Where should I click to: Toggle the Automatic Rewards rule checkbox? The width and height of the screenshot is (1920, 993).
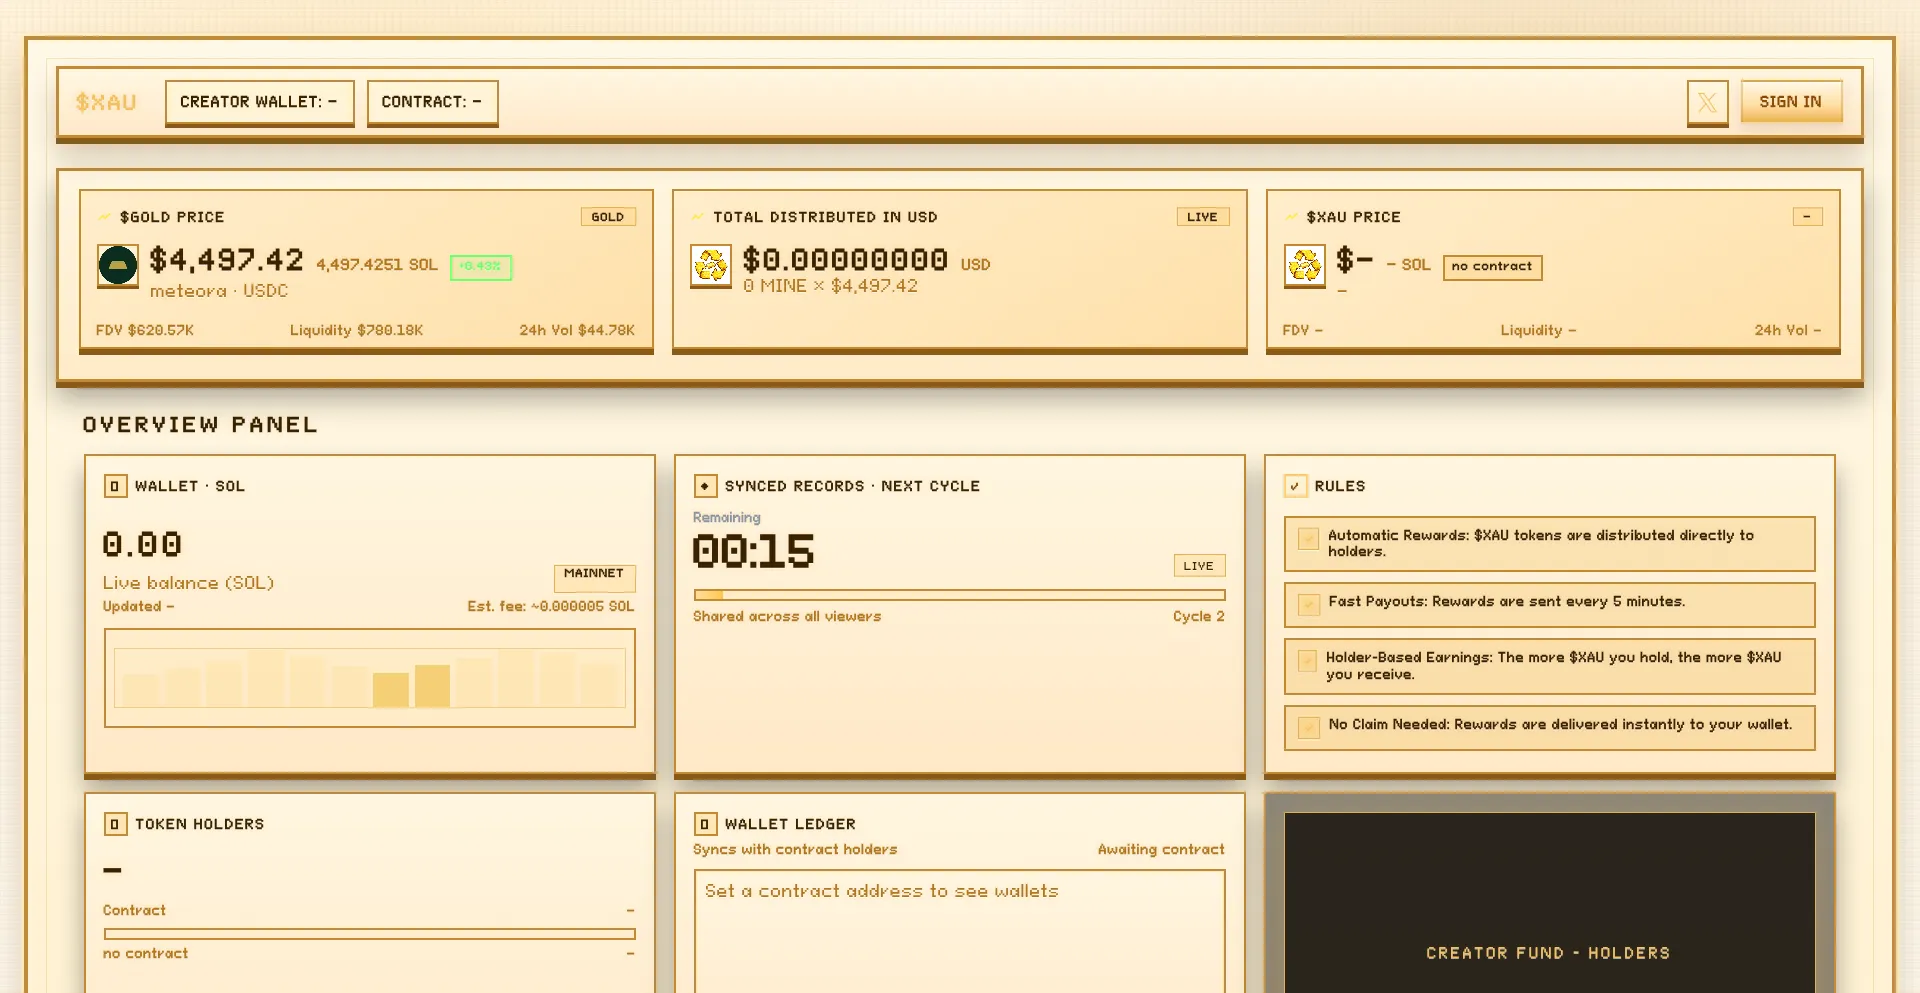1307,539
